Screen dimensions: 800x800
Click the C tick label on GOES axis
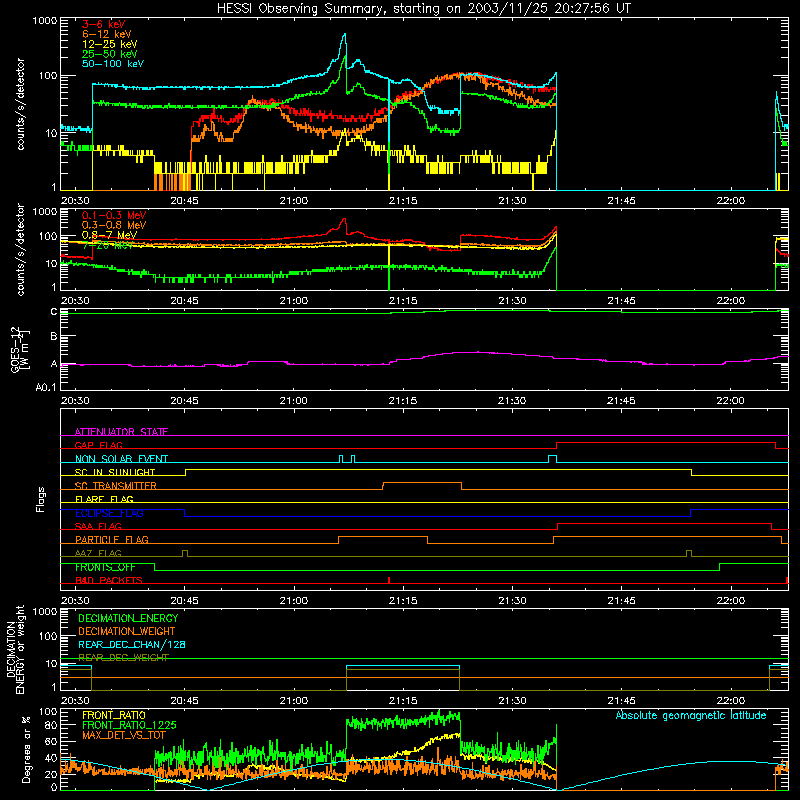click(x=54, y=312)
